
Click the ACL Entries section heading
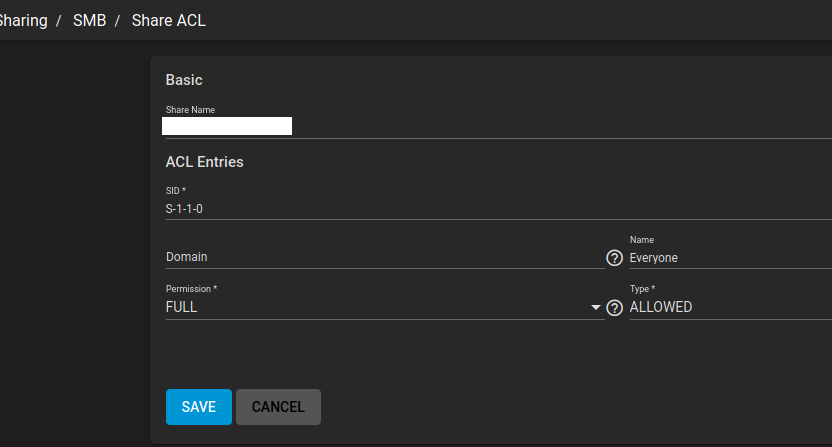204,162
